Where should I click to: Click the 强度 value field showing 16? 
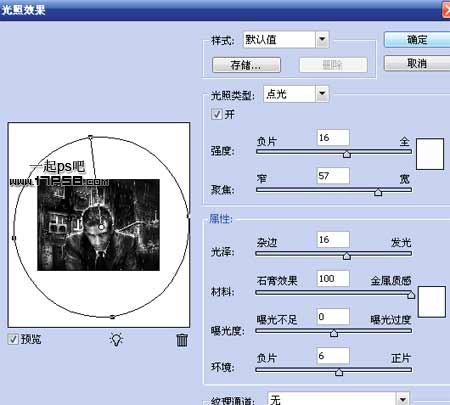[x=333, y=137]
